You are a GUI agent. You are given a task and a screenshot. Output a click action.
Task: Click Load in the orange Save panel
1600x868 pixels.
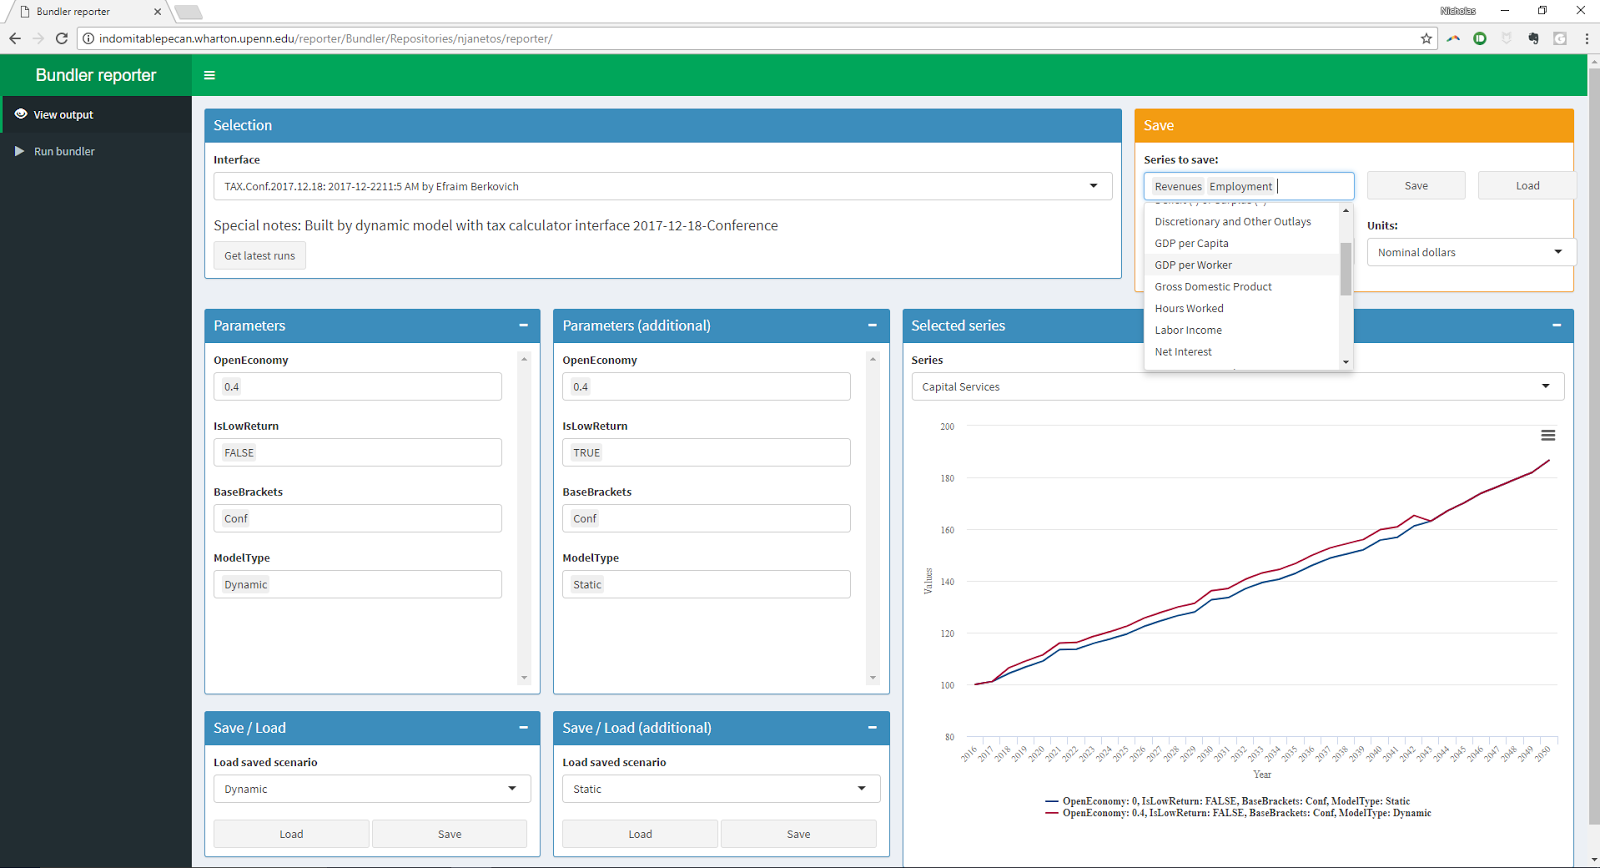click(x=1527, y=186)
